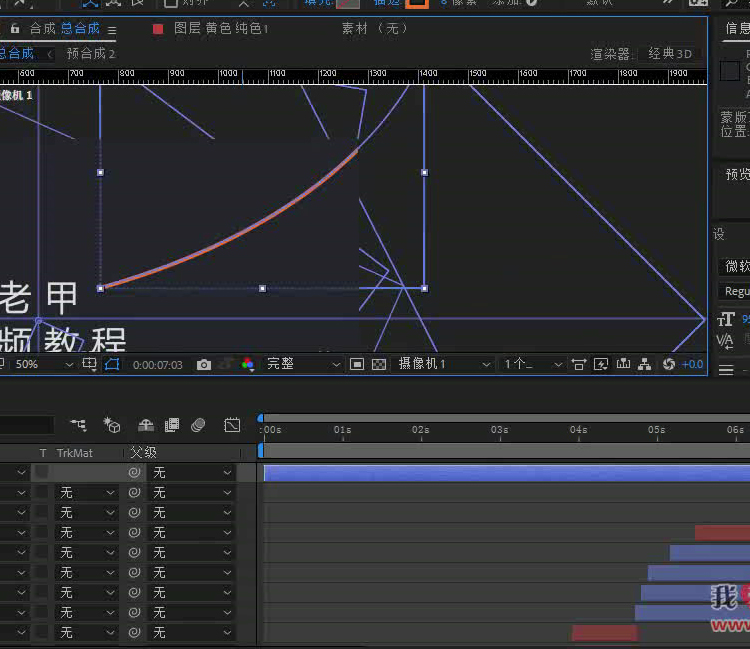
Task: Click the 03s mark on time ruler
Action: 499,430
